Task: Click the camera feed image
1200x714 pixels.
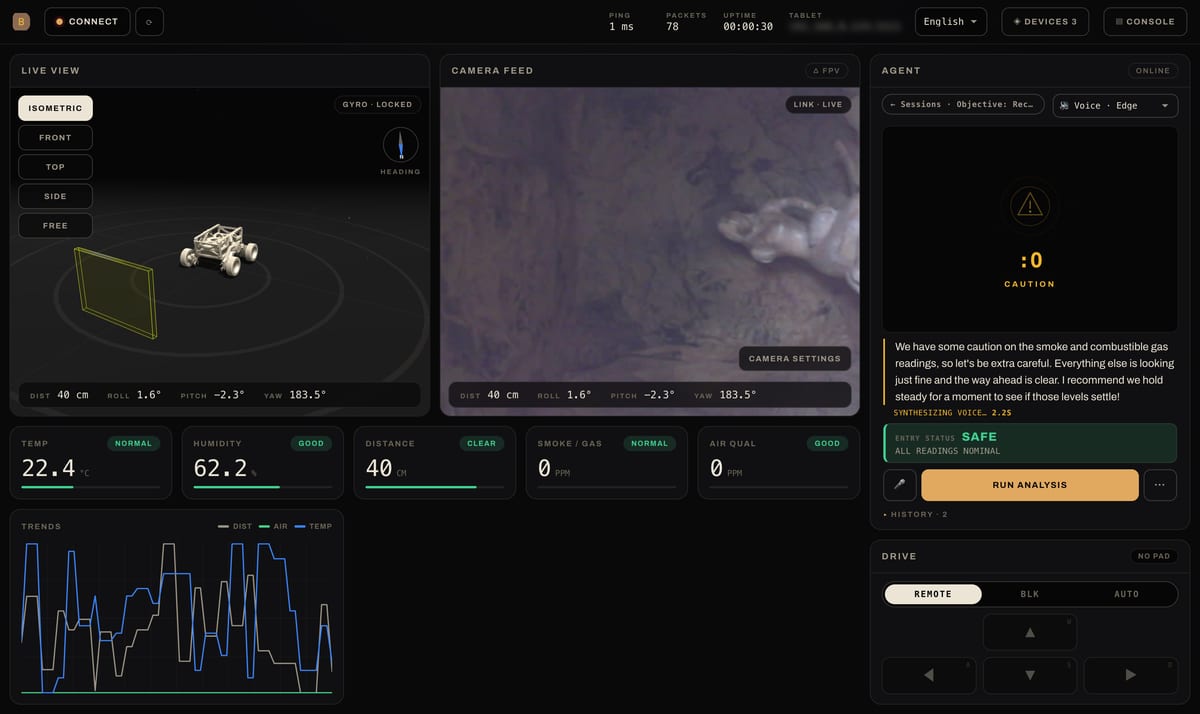Action: (x=650, y=250)
